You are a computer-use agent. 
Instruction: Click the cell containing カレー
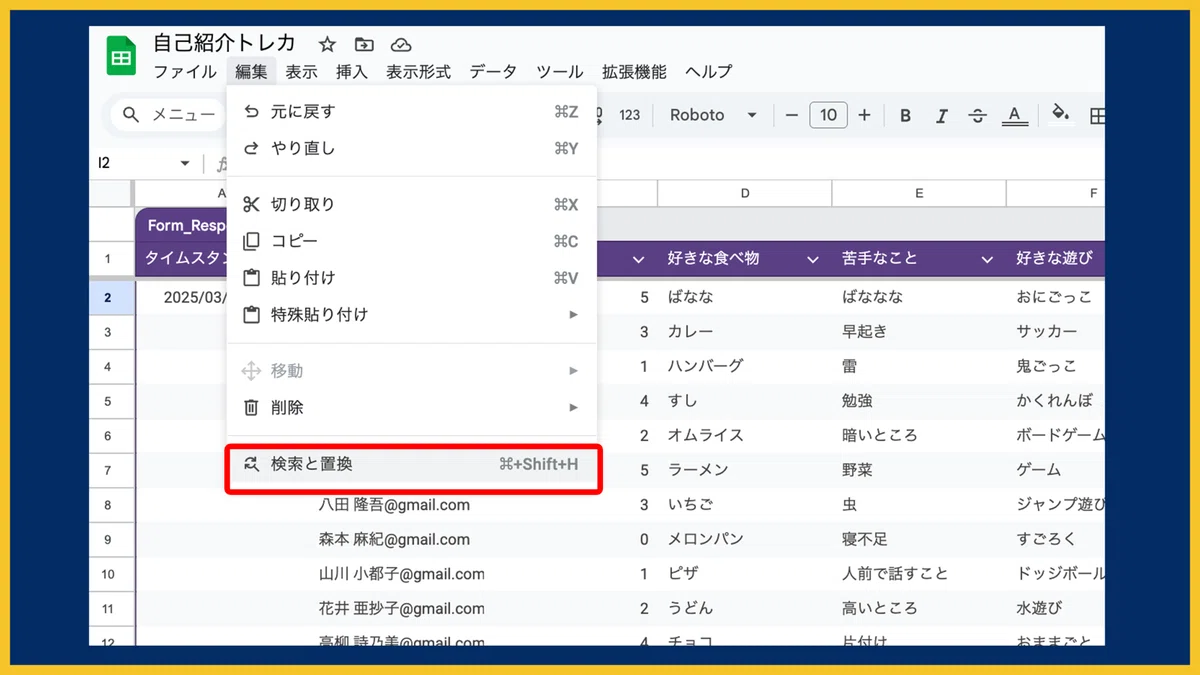pyautogui.click(x=745, y=331)
